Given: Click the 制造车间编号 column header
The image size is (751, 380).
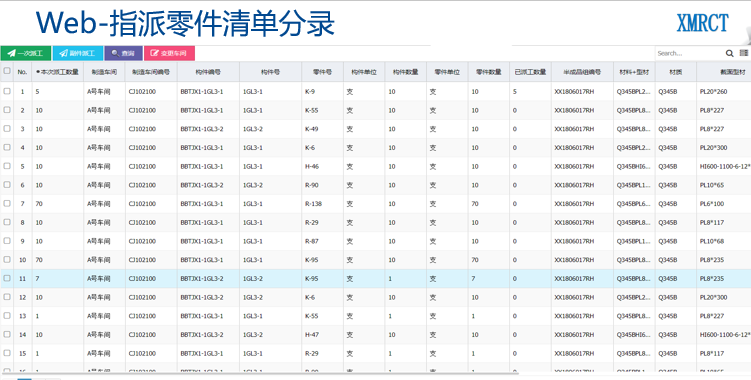Looking at the screenshot, I should point(151,72).
